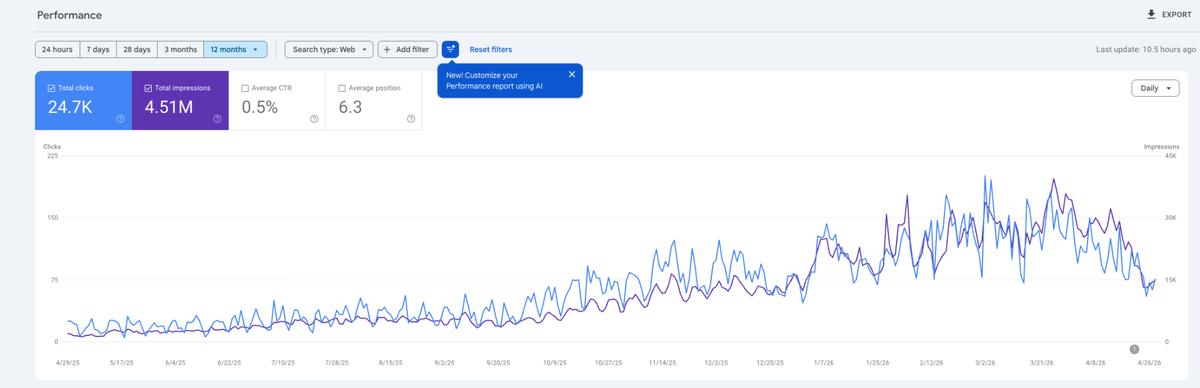The height and width of the screenshot is (388, 1200).
Task: Open the Daily granularity dropdown
Action: click(x=1155, y=88)
